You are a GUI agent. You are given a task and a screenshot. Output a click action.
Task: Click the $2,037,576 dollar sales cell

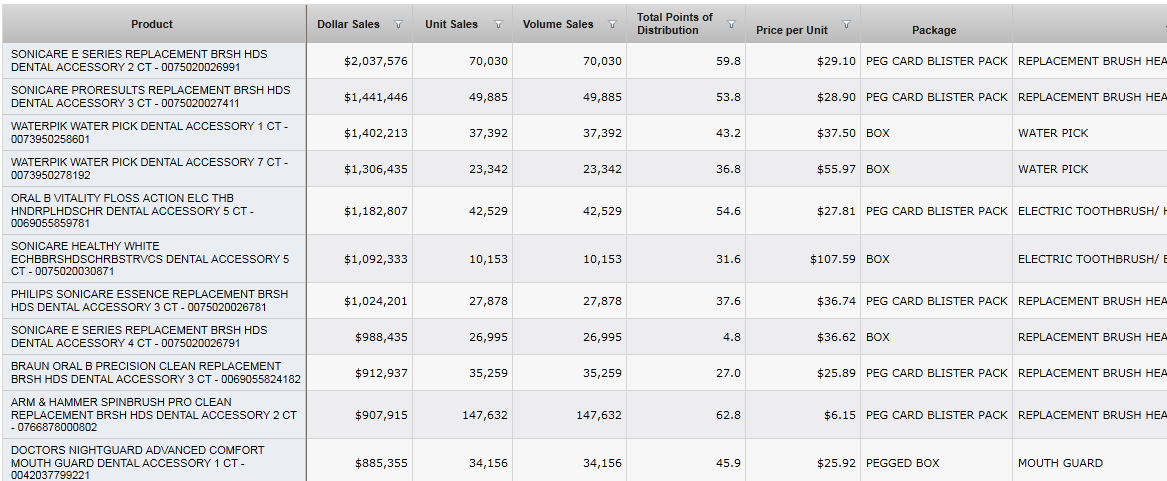(376, 61)
